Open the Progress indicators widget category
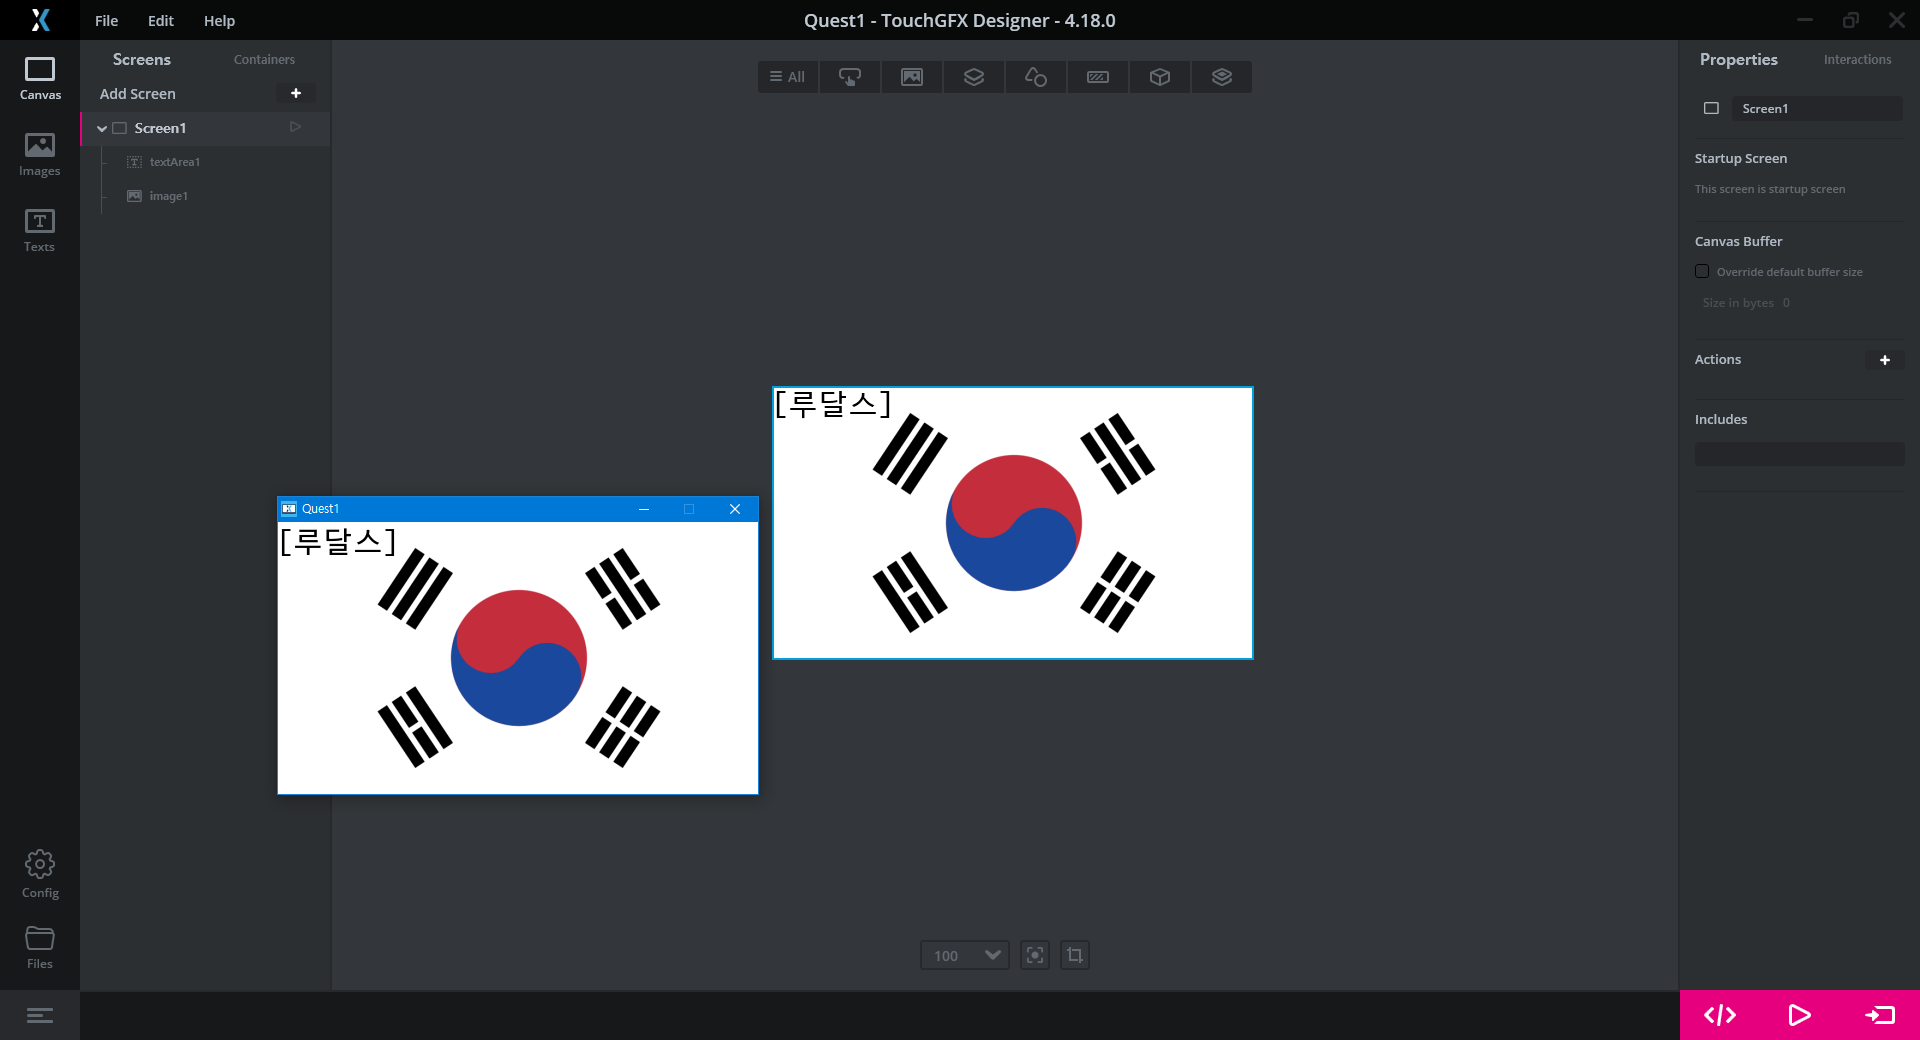 click(x=1098, y=77)
